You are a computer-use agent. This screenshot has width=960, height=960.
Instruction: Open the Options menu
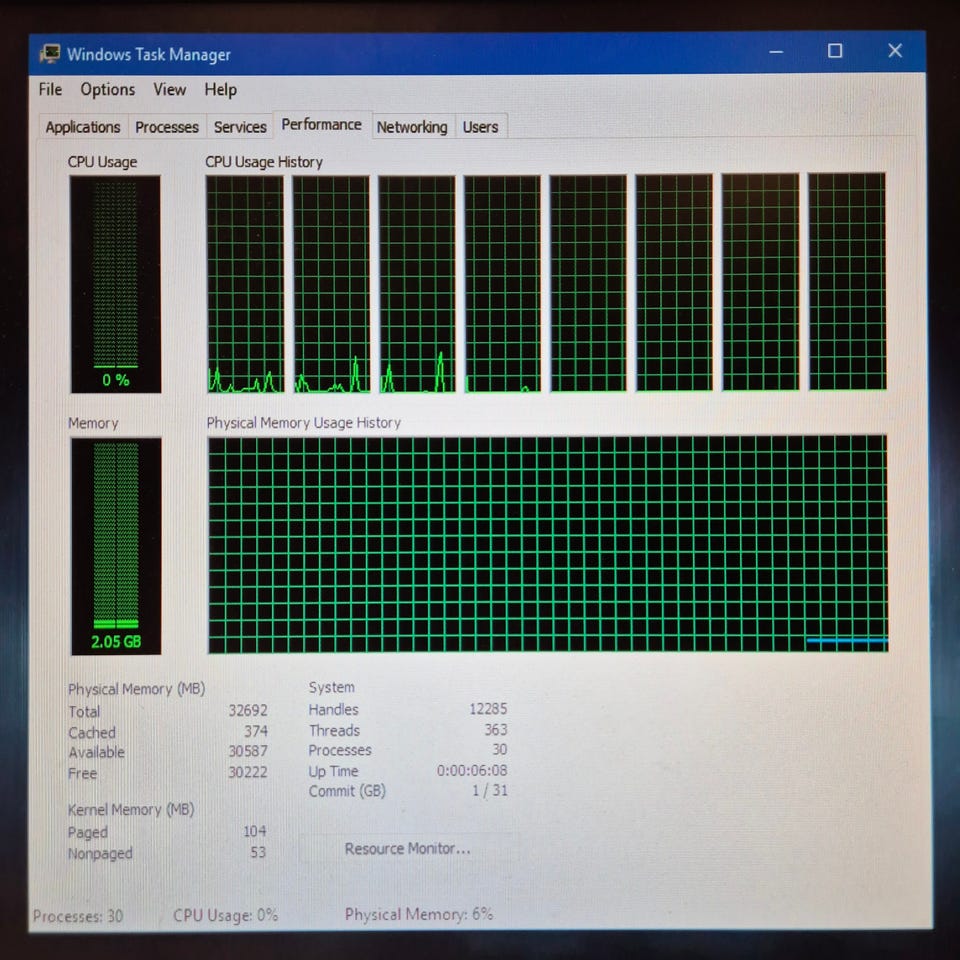click(108, 89)
